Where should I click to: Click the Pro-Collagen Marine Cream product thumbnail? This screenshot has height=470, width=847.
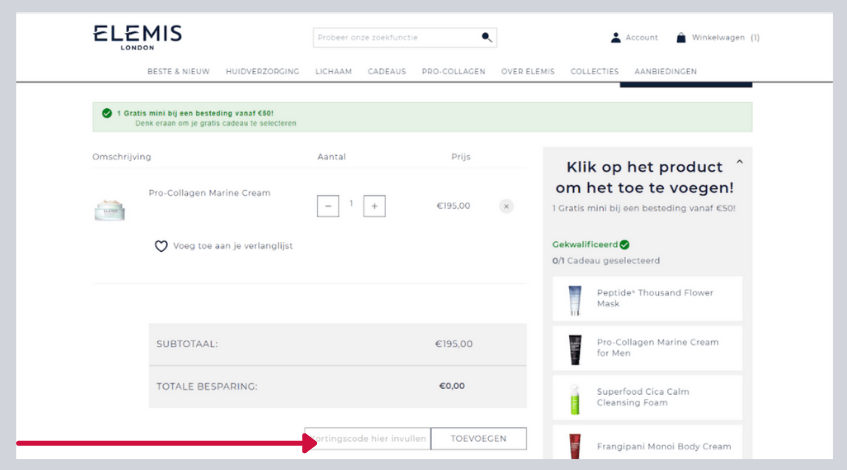[110, 210]
